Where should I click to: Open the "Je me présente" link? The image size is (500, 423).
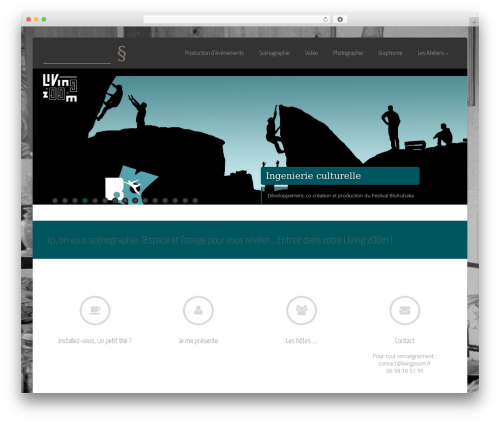pos(198,341)
